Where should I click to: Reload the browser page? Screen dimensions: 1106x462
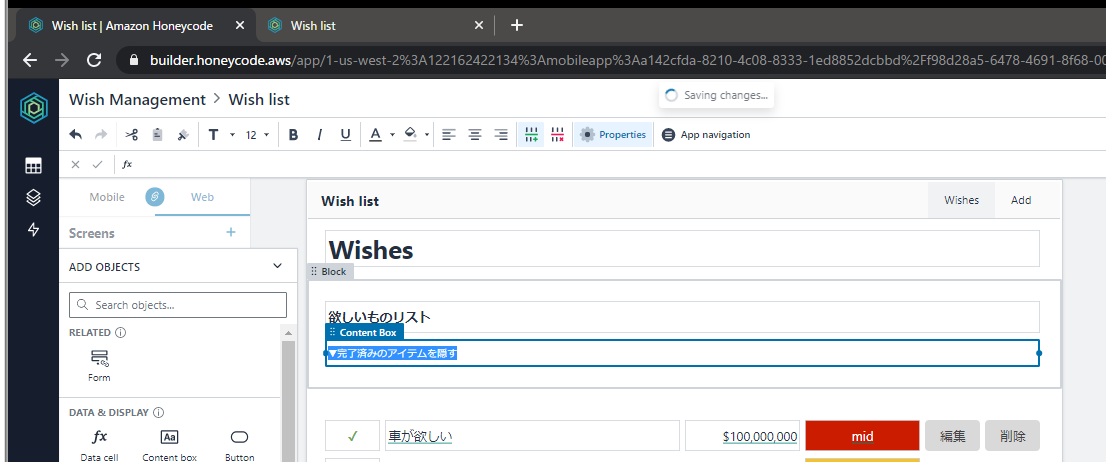[x=94, y=60]
